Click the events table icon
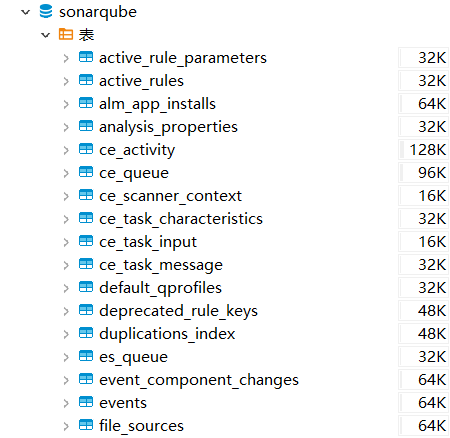Image resolution: width=450 pixels, height=438 pixels. (x=86, y=402)
